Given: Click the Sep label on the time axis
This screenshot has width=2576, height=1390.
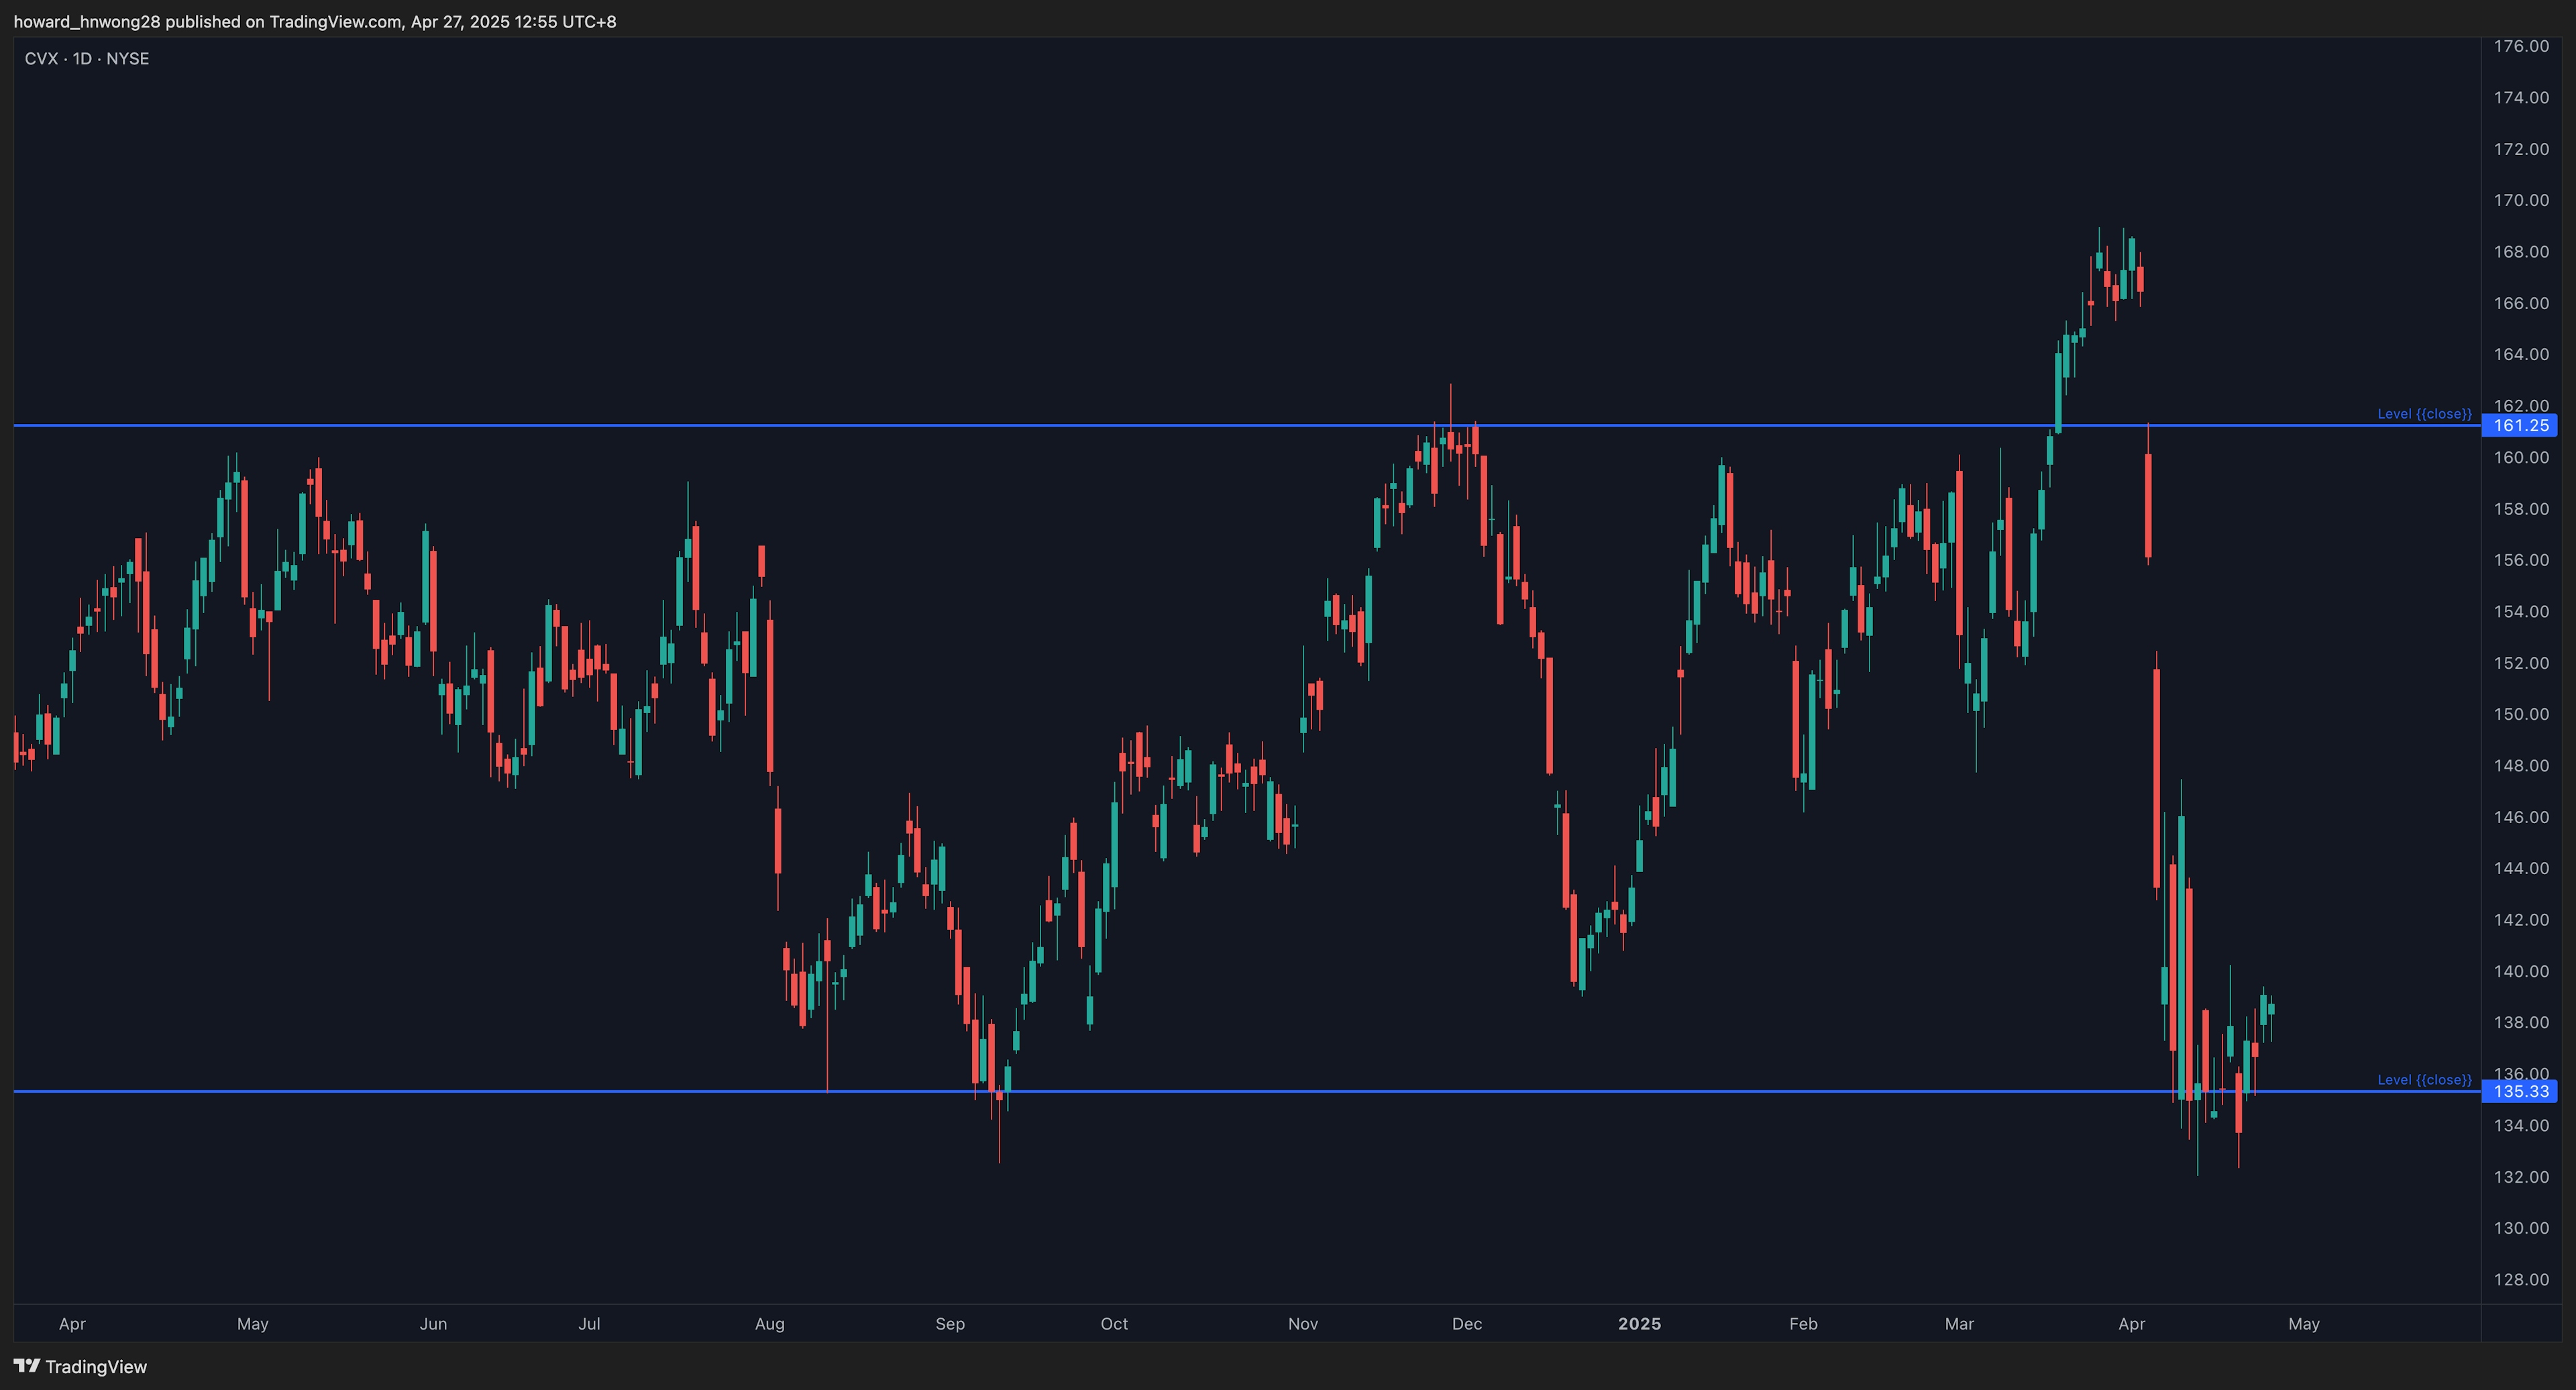Looking at the screenshot, I should (950, 1323).
